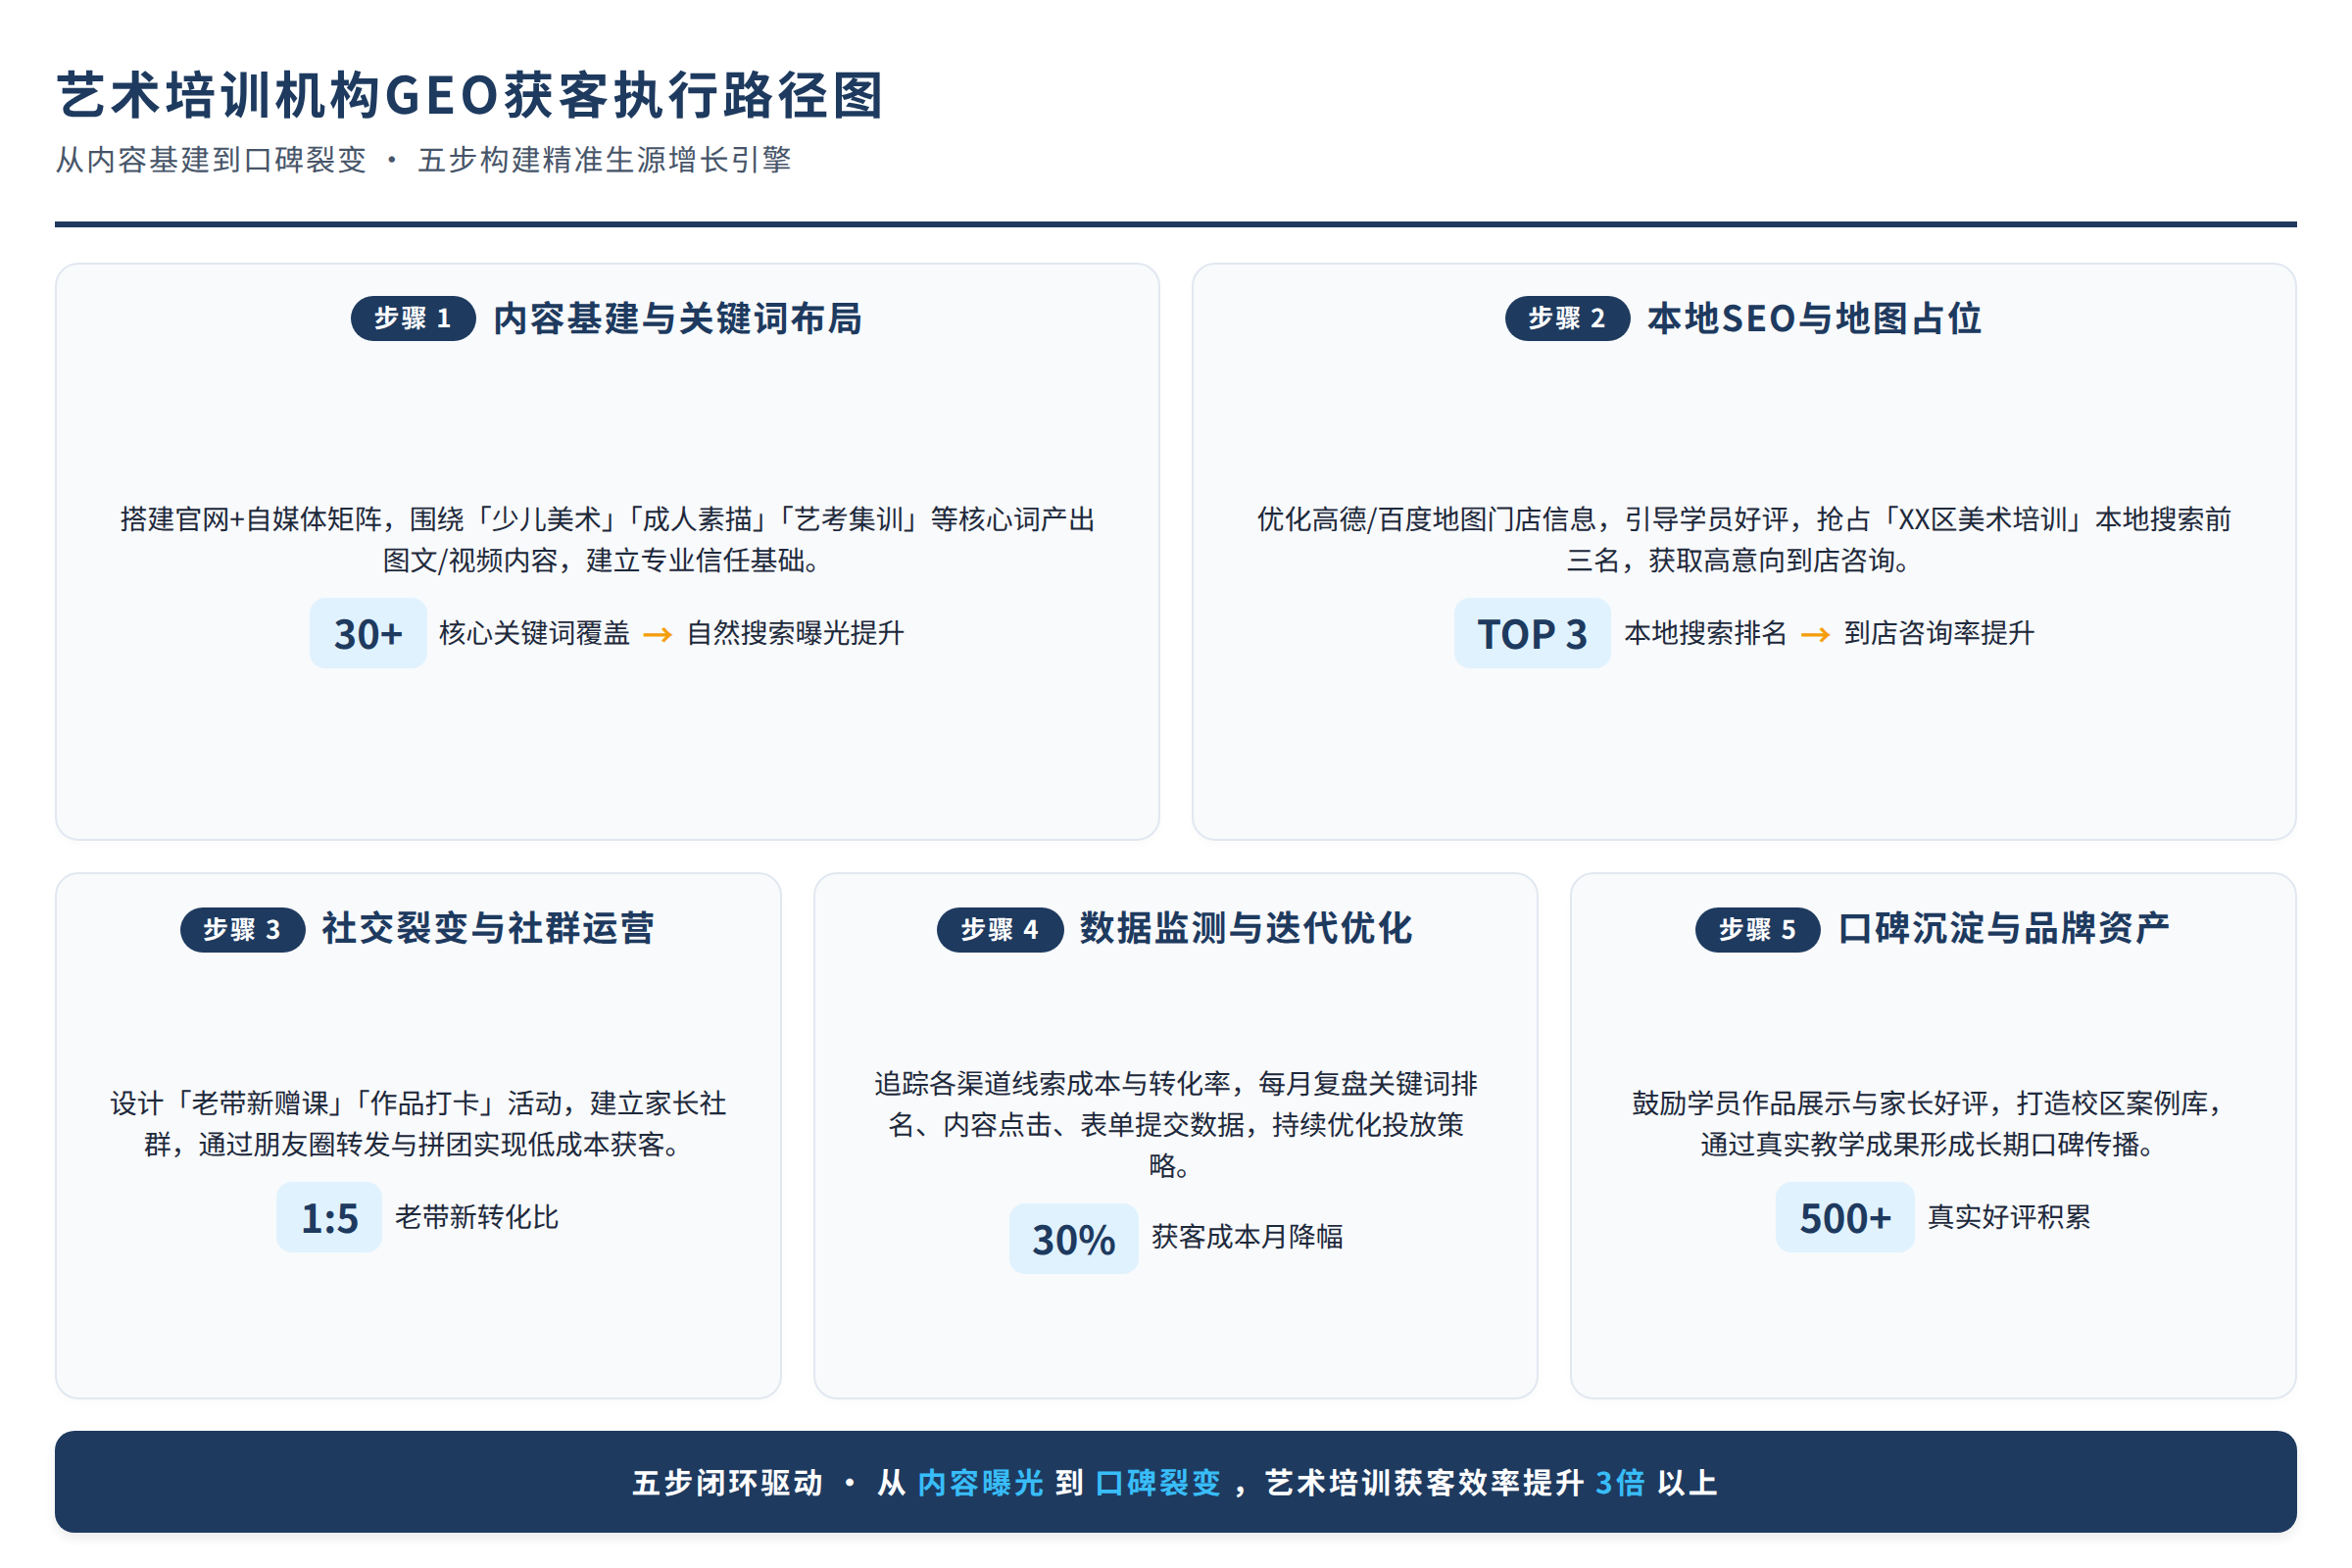Click the 步骤 1 badge
This screenshot has width=2352, height=1568.
[x=413, y=318]
